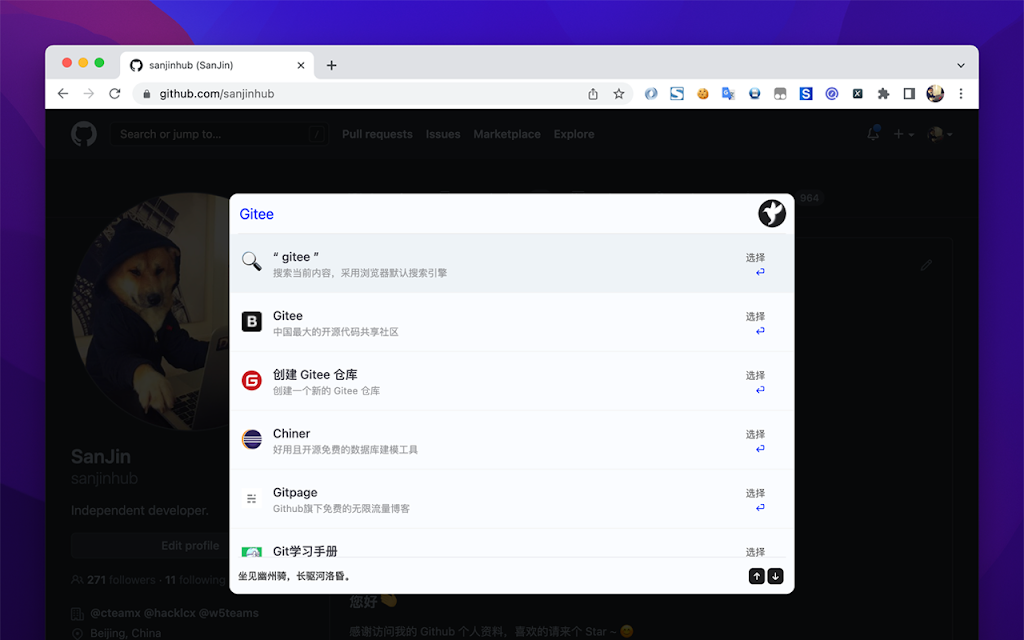Click the Gitpage sliders icon
1024x640 pixels.
click(x=251, y=498)
